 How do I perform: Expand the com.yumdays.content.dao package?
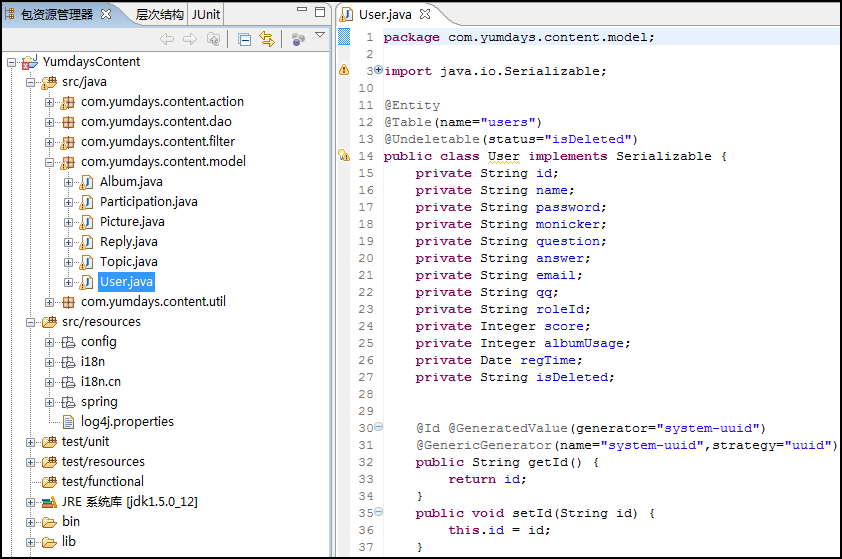pos(49,122)
